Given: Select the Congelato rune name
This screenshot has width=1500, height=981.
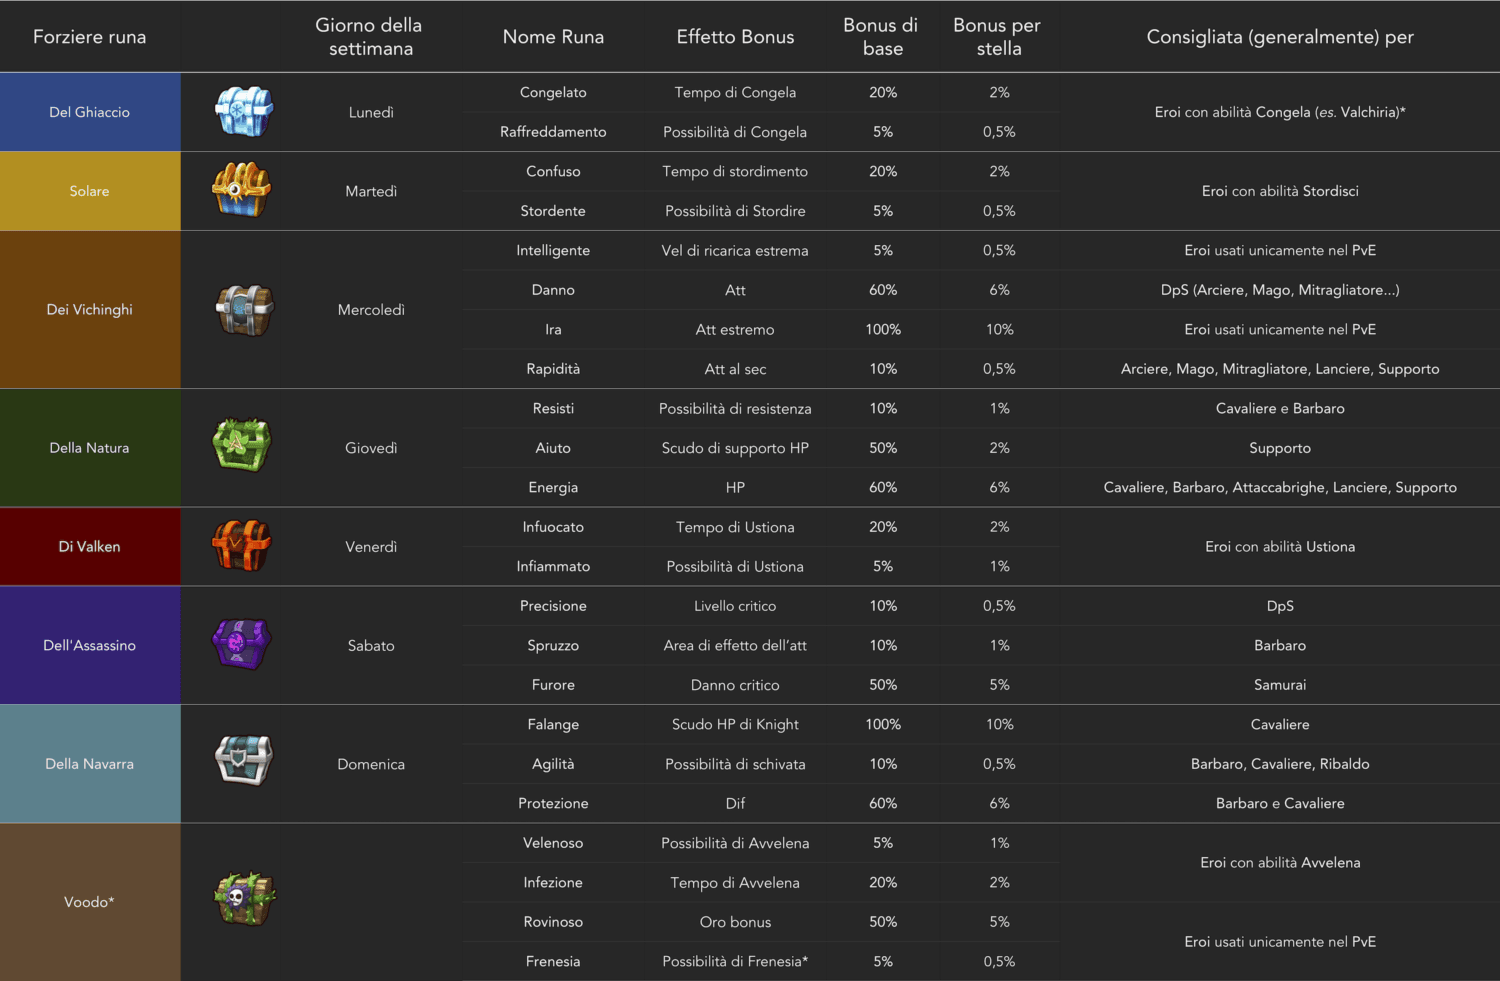Looking at the screenshot, I should point(553,92).
